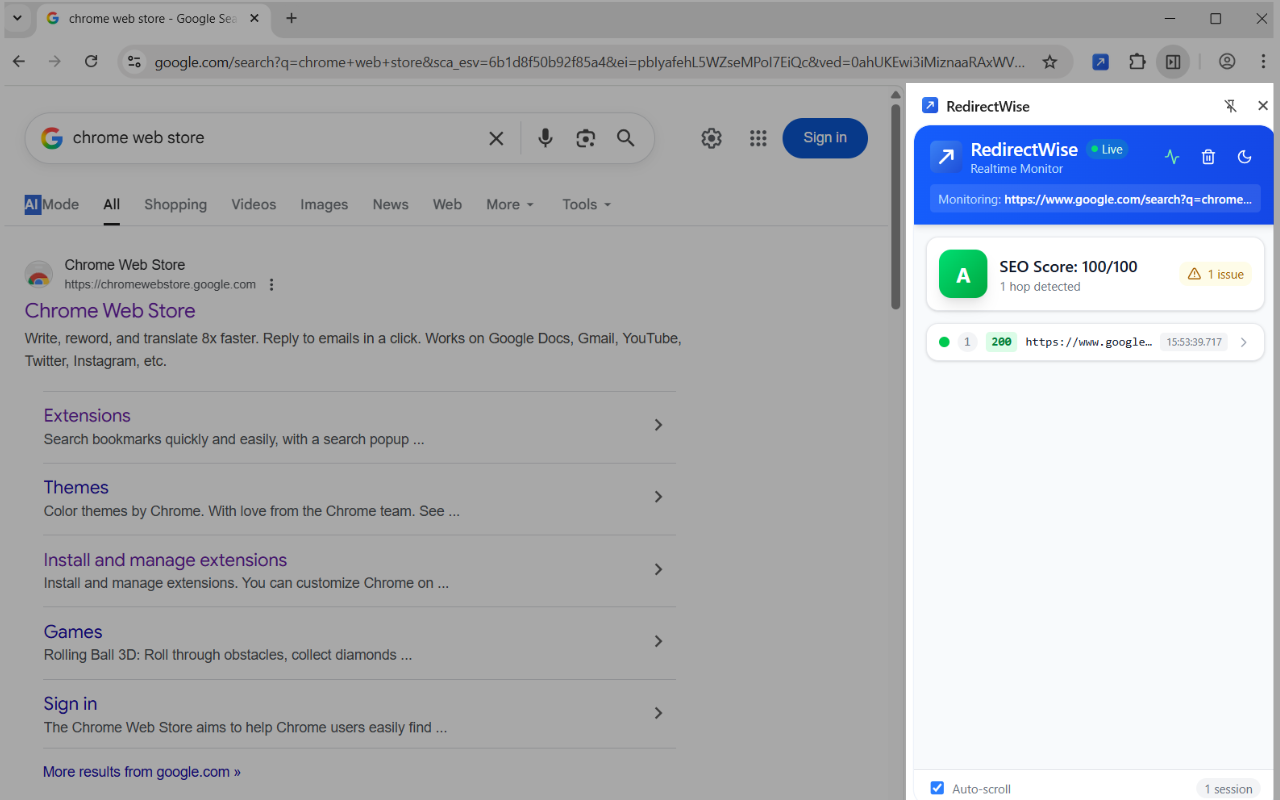Focus the browser address bar URL
The height and width of the screenshot is (800, 1280).
(590, 62)
